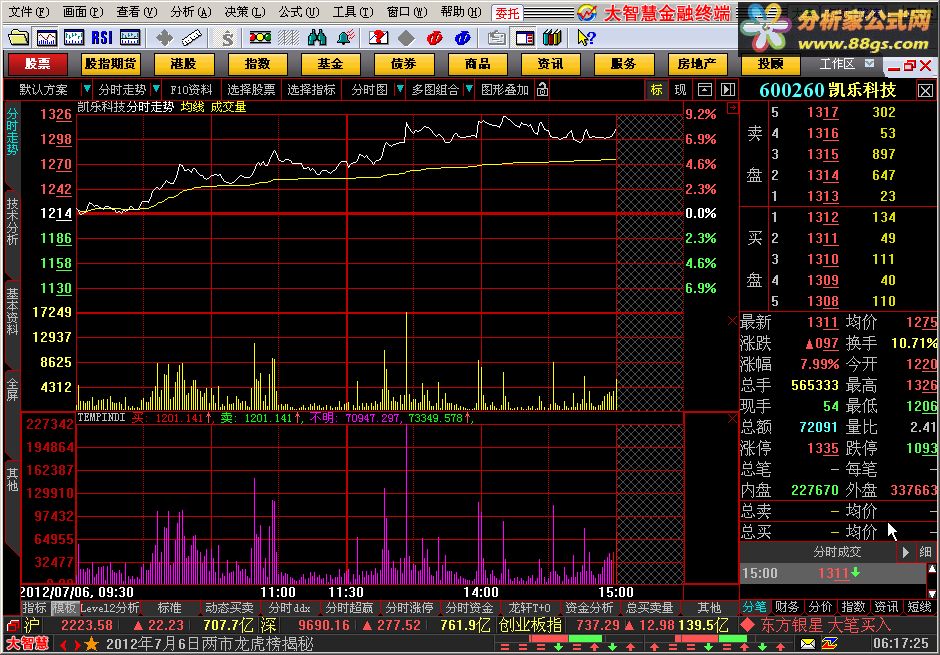Click the traffic light icon
The height and width of the screenshot is (655, 940).
point(260,38)
